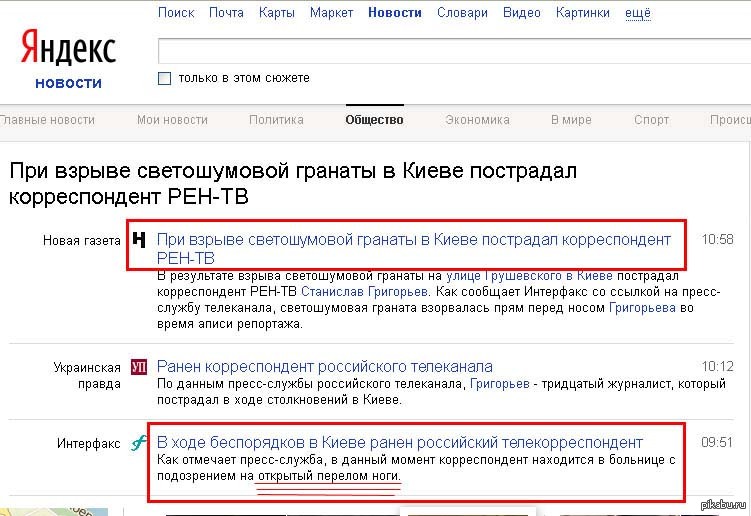This screenshot has height=516, width=751.
Task: Click the 'новости' label under the logo
Action: [68, 83]
